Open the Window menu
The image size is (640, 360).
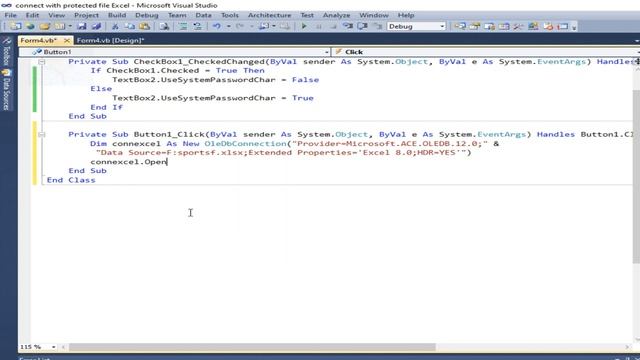coord(374,15)
